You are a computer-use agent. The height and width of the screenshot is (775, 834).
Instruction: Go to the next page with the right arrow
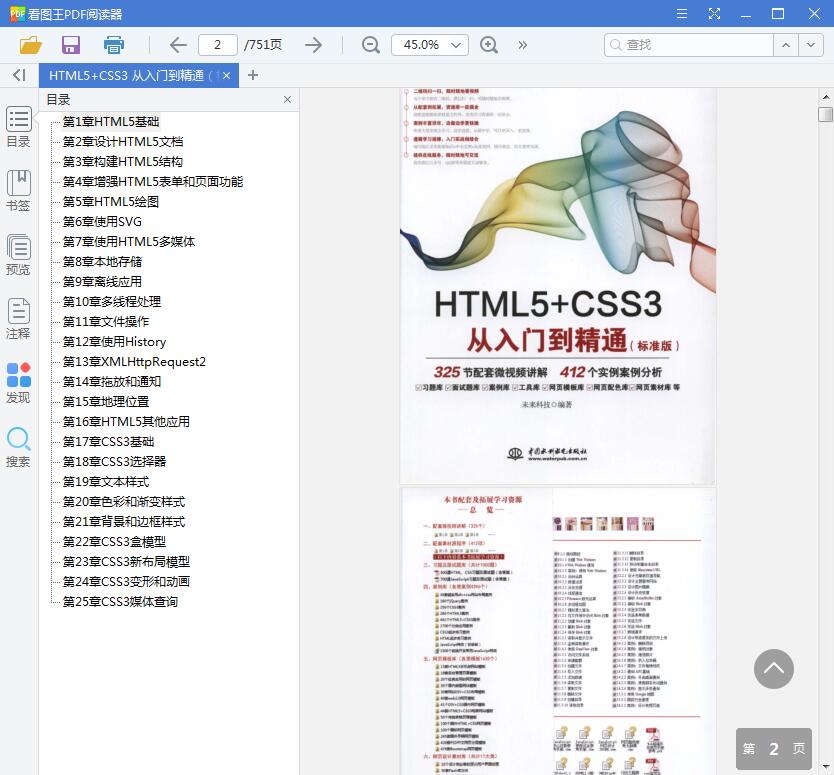314,45
